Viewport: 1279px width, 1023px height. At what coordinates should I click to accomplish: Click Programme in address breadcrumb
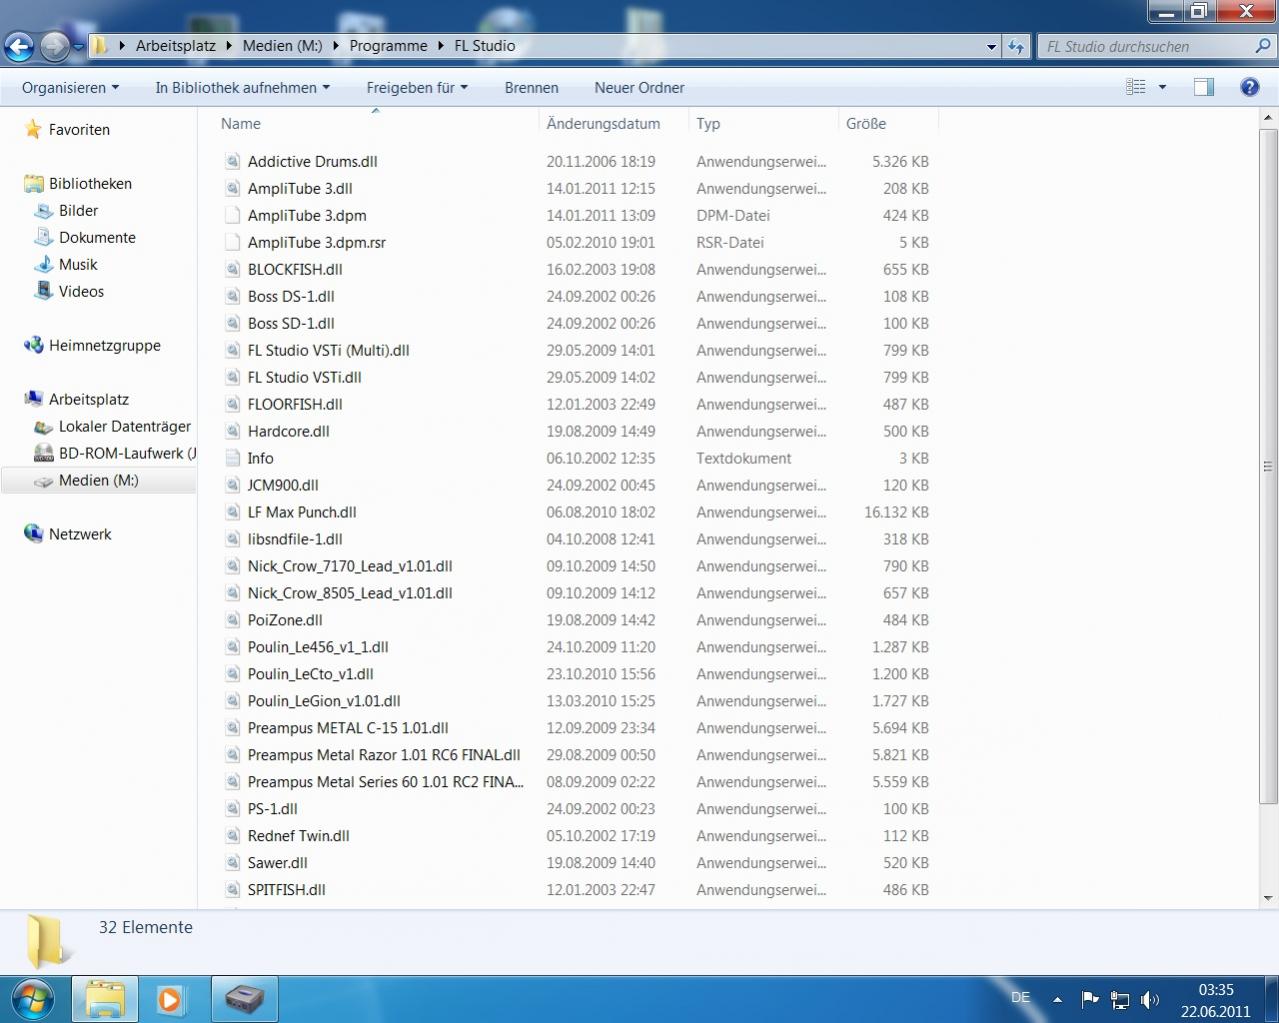pos(388,46)
